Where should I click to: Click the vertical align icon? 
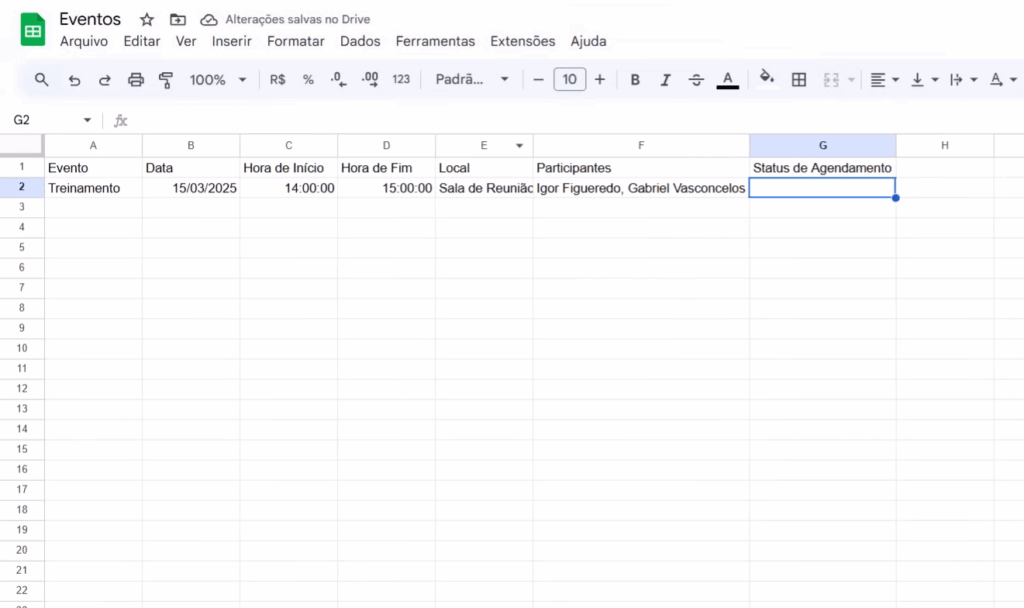[918, 80]
